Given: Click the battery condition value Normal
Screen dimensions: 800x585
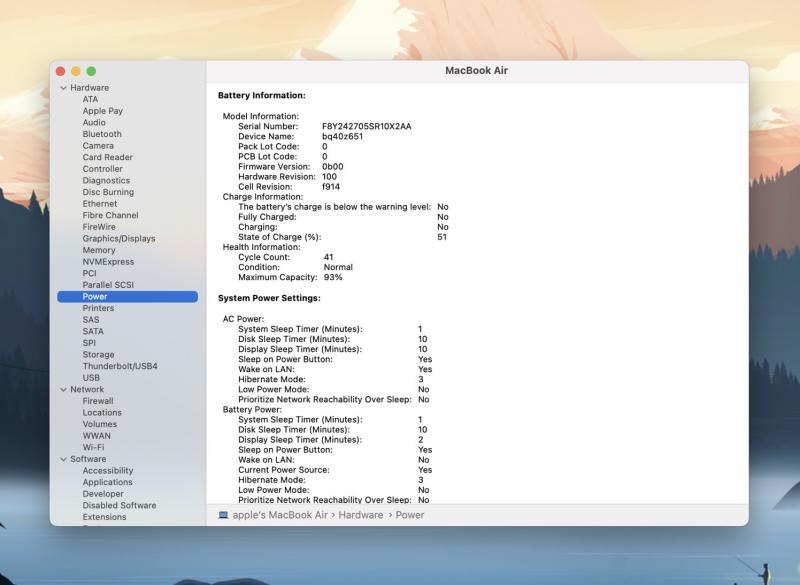Looking at the screenshot, I should pyautogui.click(x=338, y=267).
